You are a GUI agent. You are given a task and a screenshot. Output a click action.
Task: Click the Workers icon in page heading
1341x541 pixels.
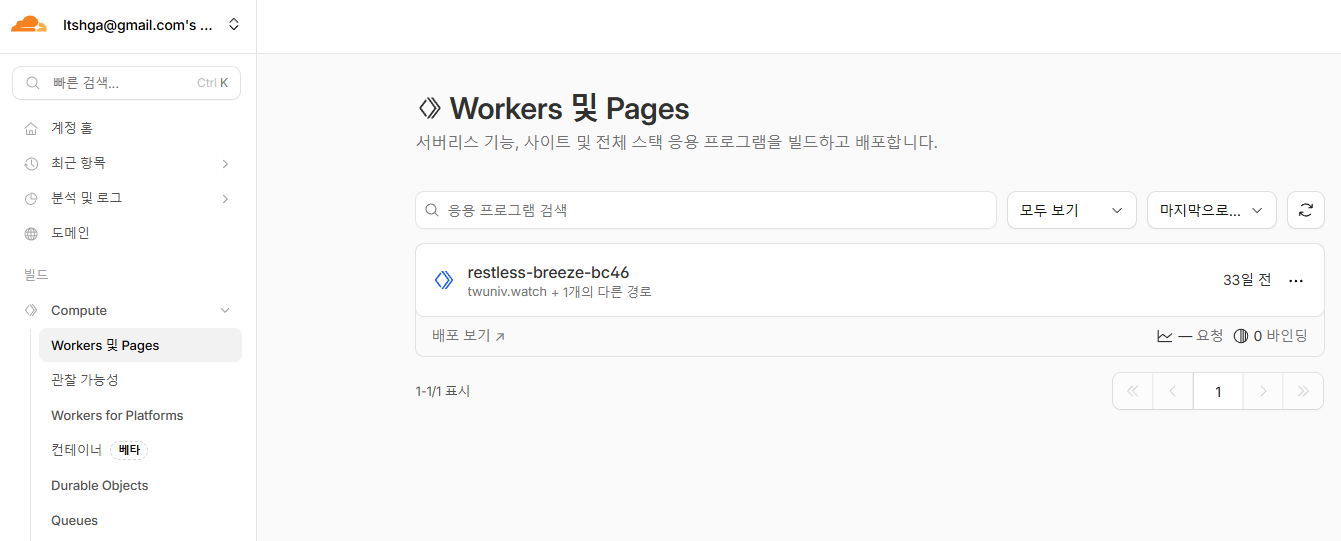point(429,108)
